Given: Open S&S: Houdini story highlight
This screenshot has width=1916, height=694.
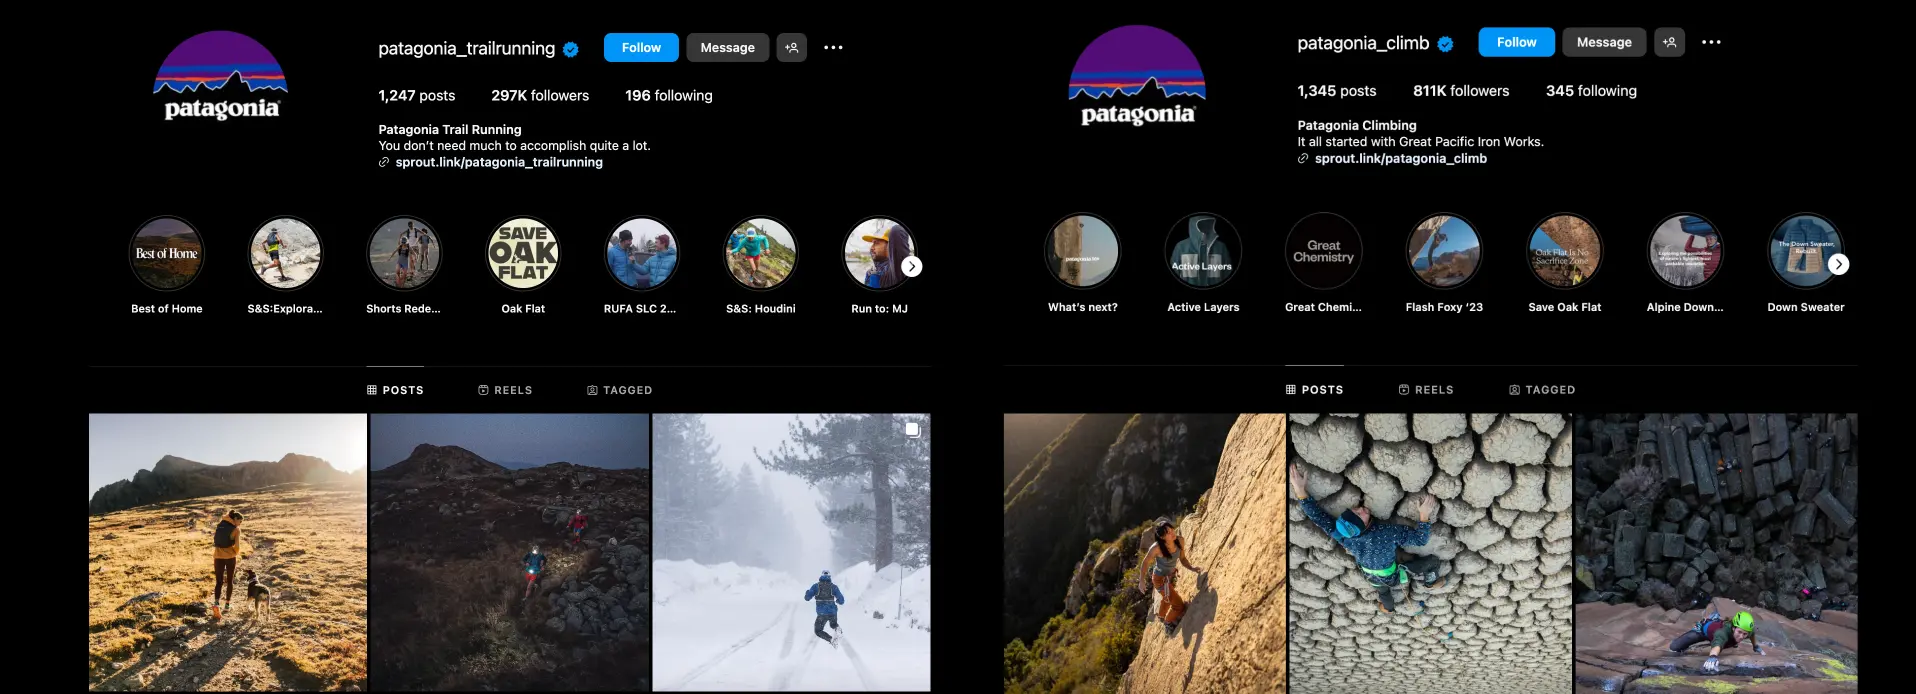Looking at the screenshot, I should pos(761,253).
